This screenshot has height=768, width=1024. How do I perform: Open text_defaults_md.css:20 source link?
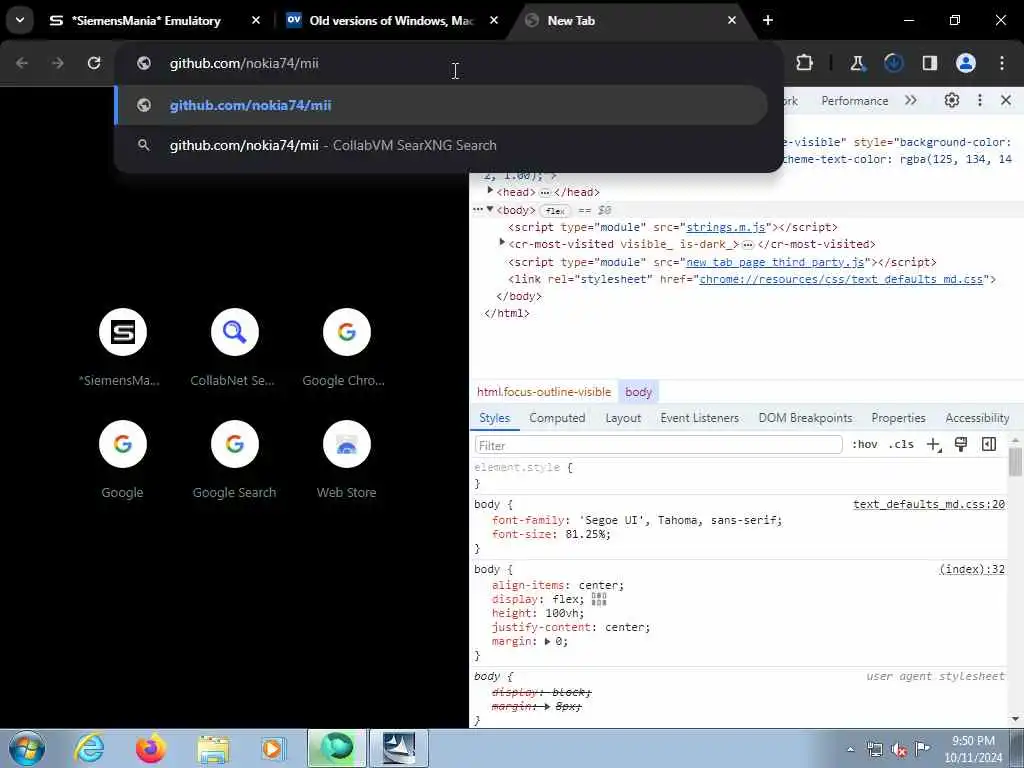coord(929,504)
